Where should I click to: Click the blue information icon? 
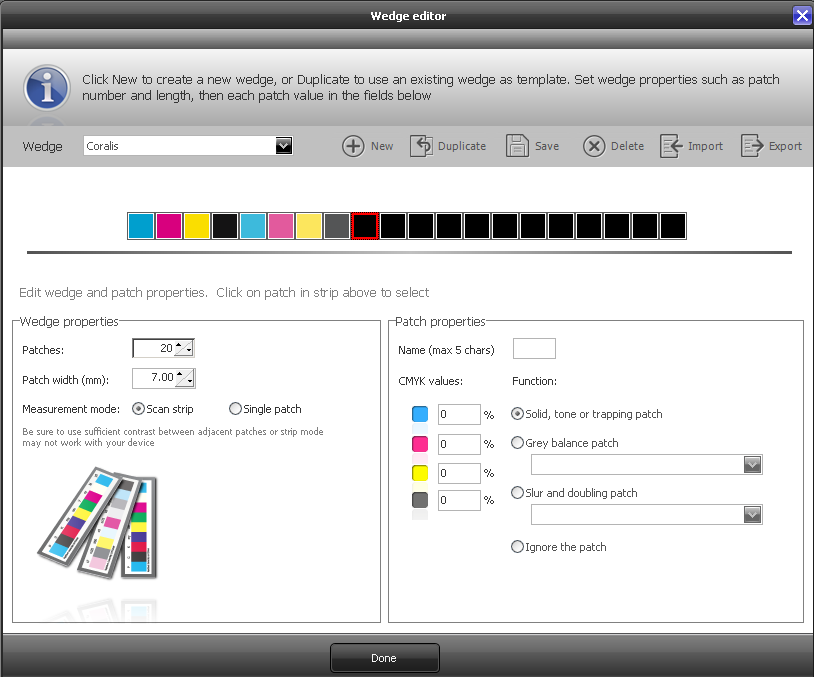click(47, 88)
